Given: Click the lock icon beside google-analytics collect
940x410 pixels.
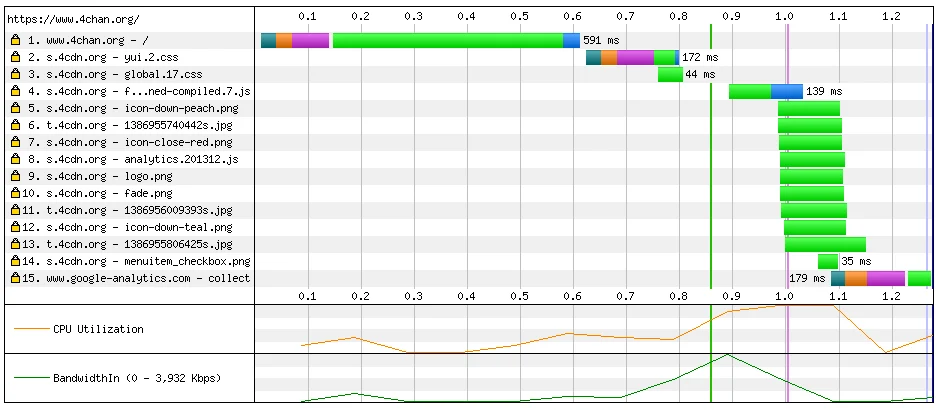Looking at the screenshot, I should point(16,278).
